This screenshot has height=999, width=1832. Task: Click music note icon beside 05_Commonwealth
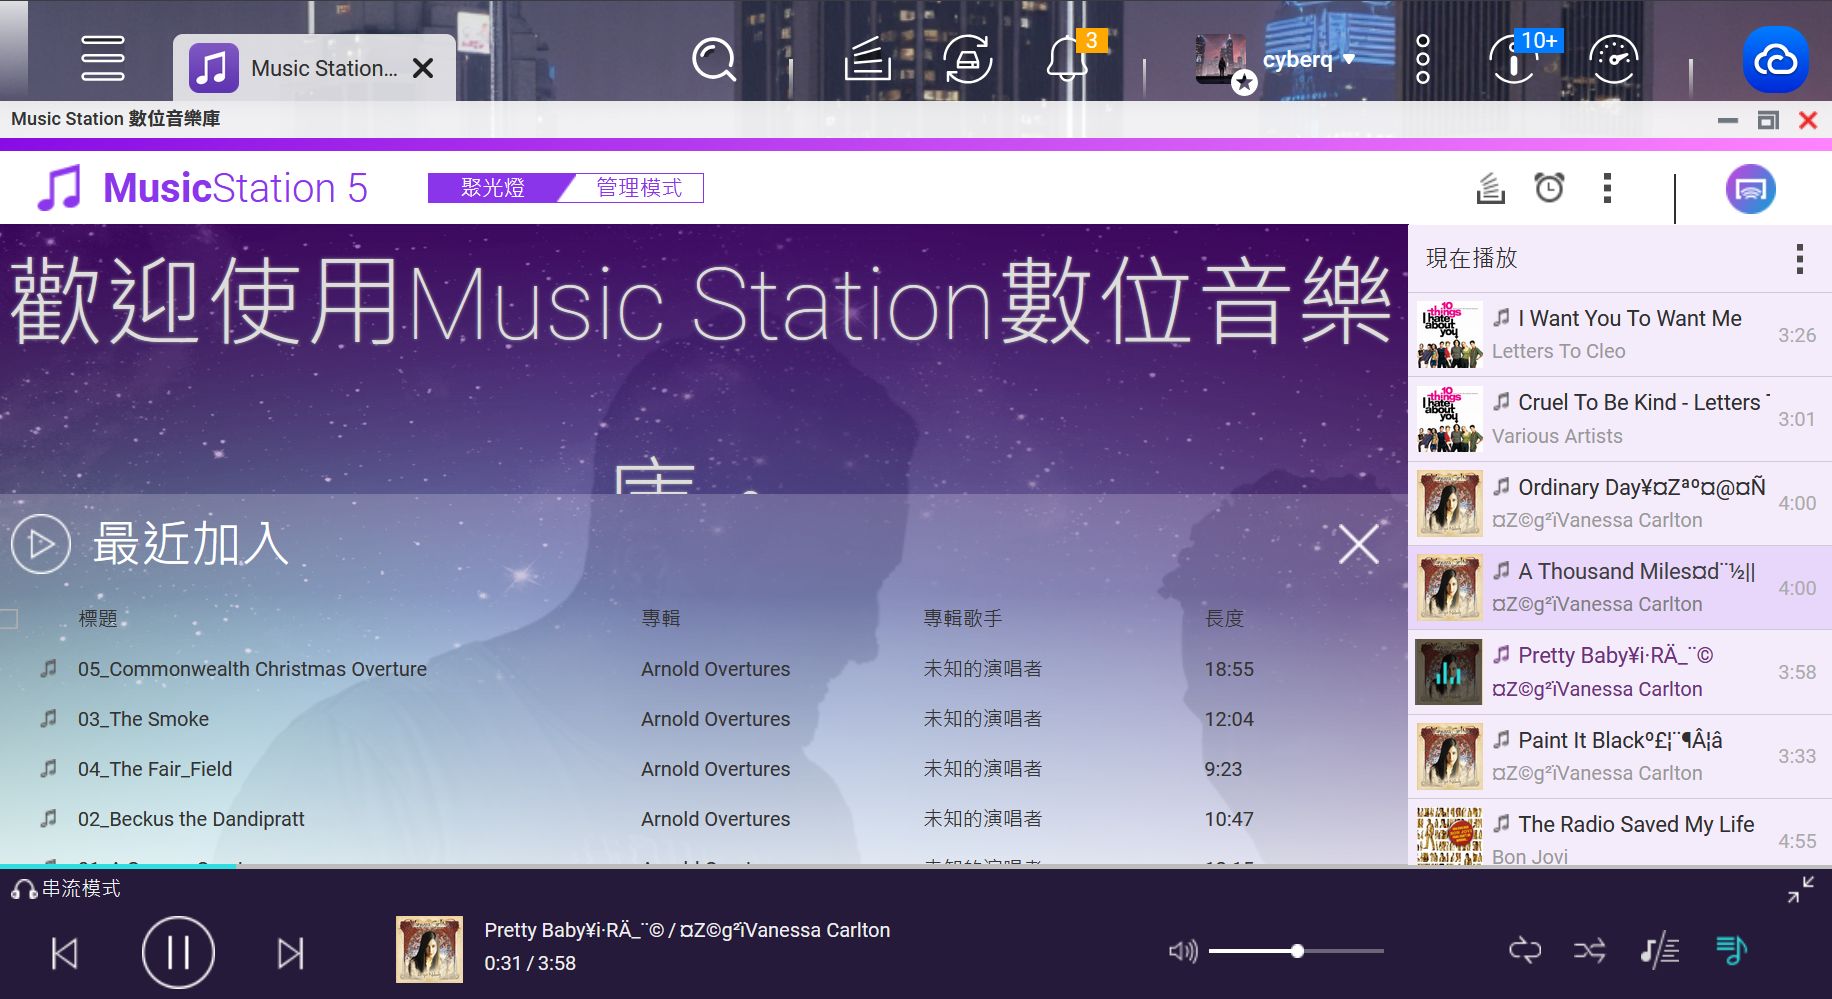[x=48, y=668]
